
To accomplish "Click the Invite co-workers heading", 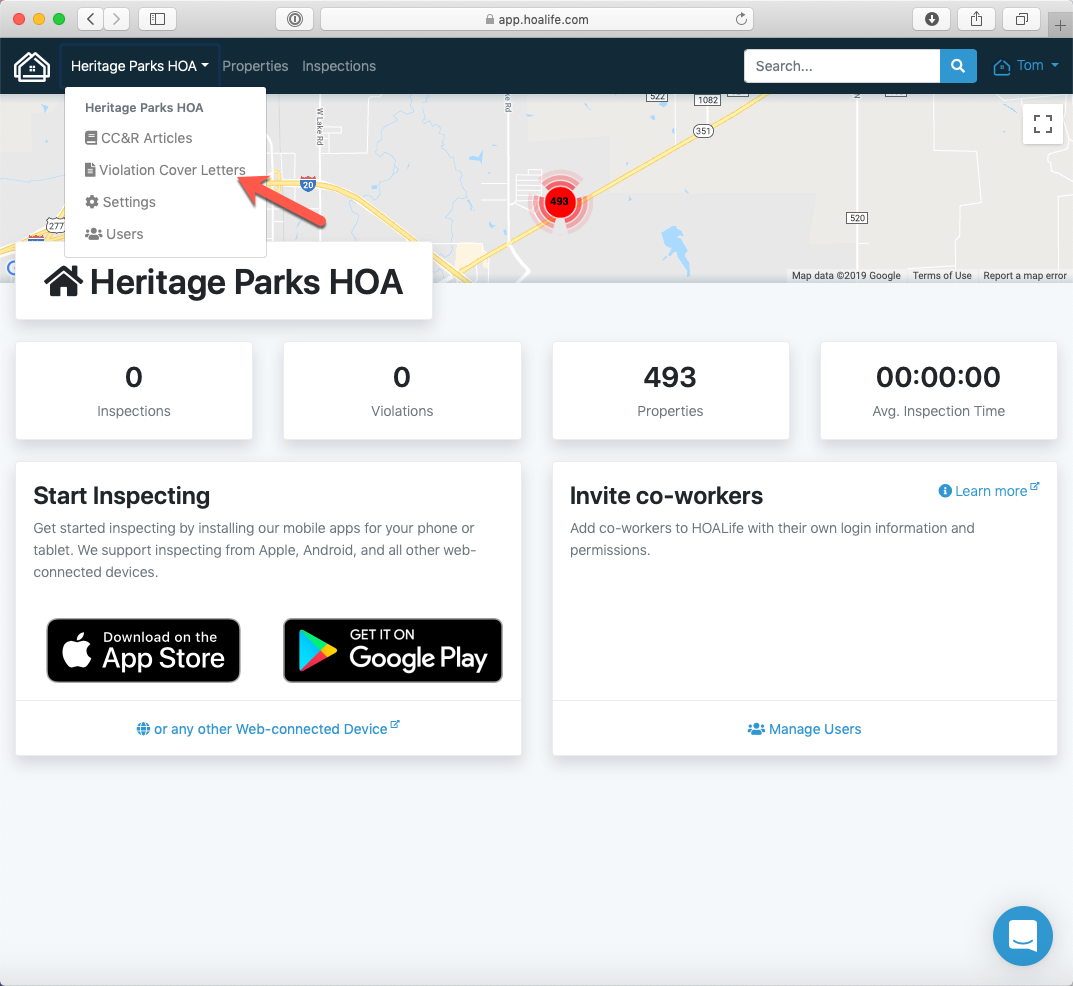I will (x=667, y=495).
